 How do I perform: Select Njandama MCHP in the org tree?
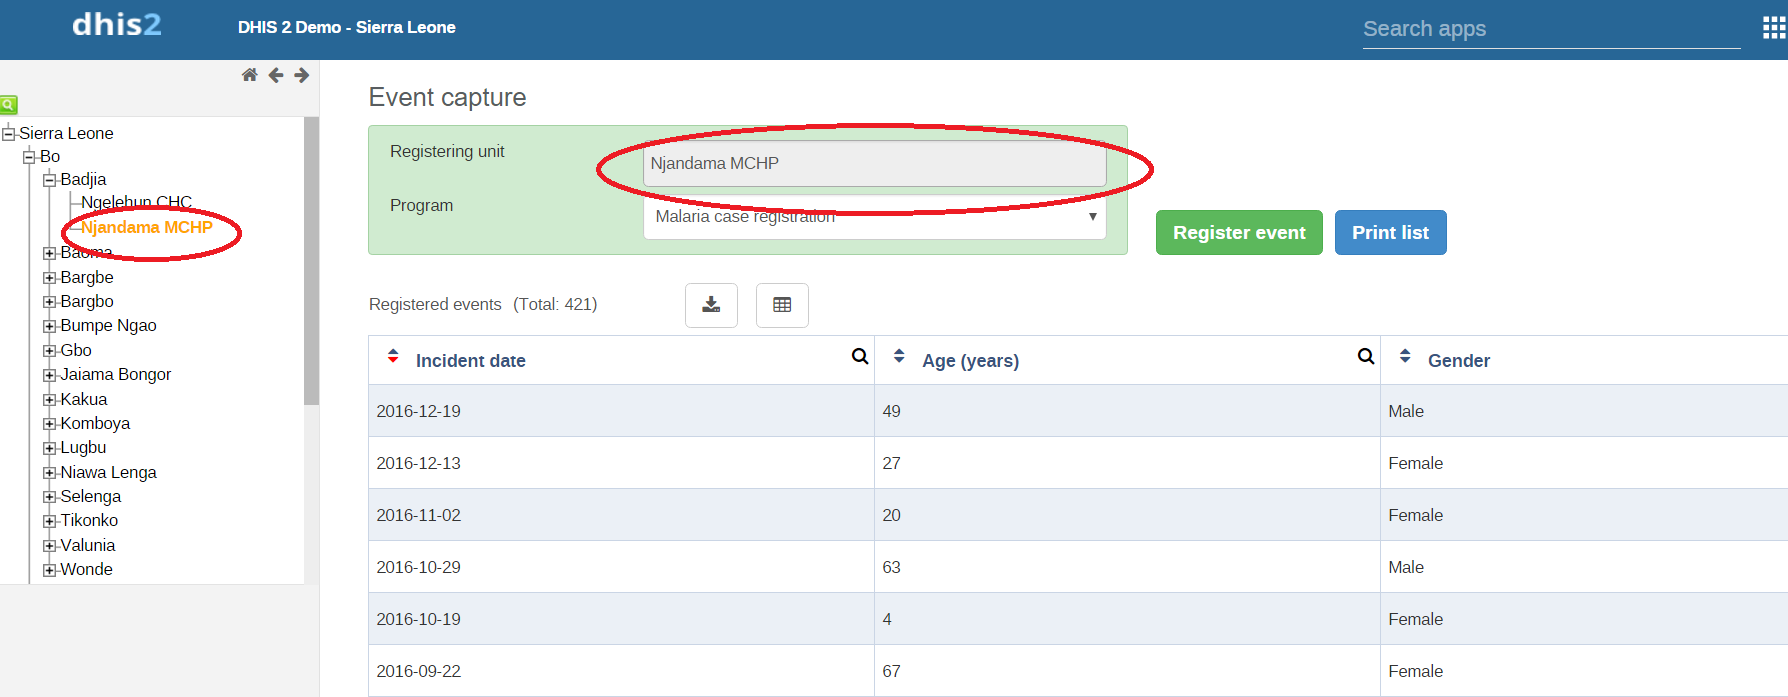click(146, 227)
